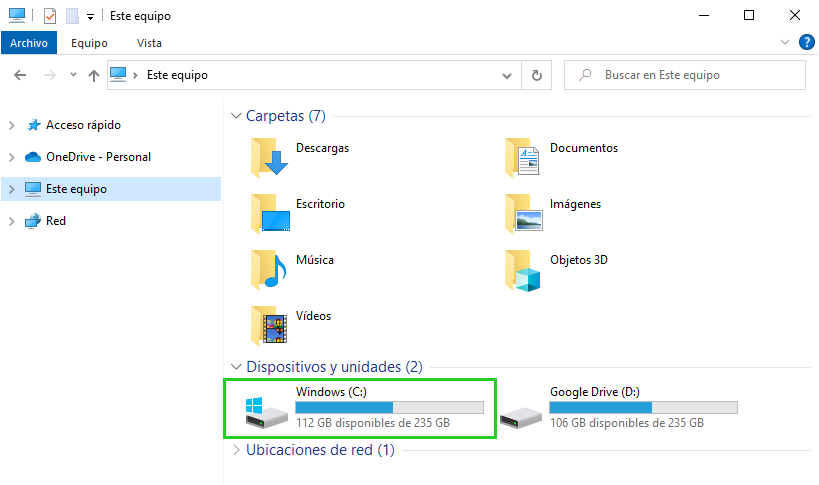Expand OneDrive - Personal tree node
The height and width of the screenshot is (485, 819).
[x=11, y=157]
